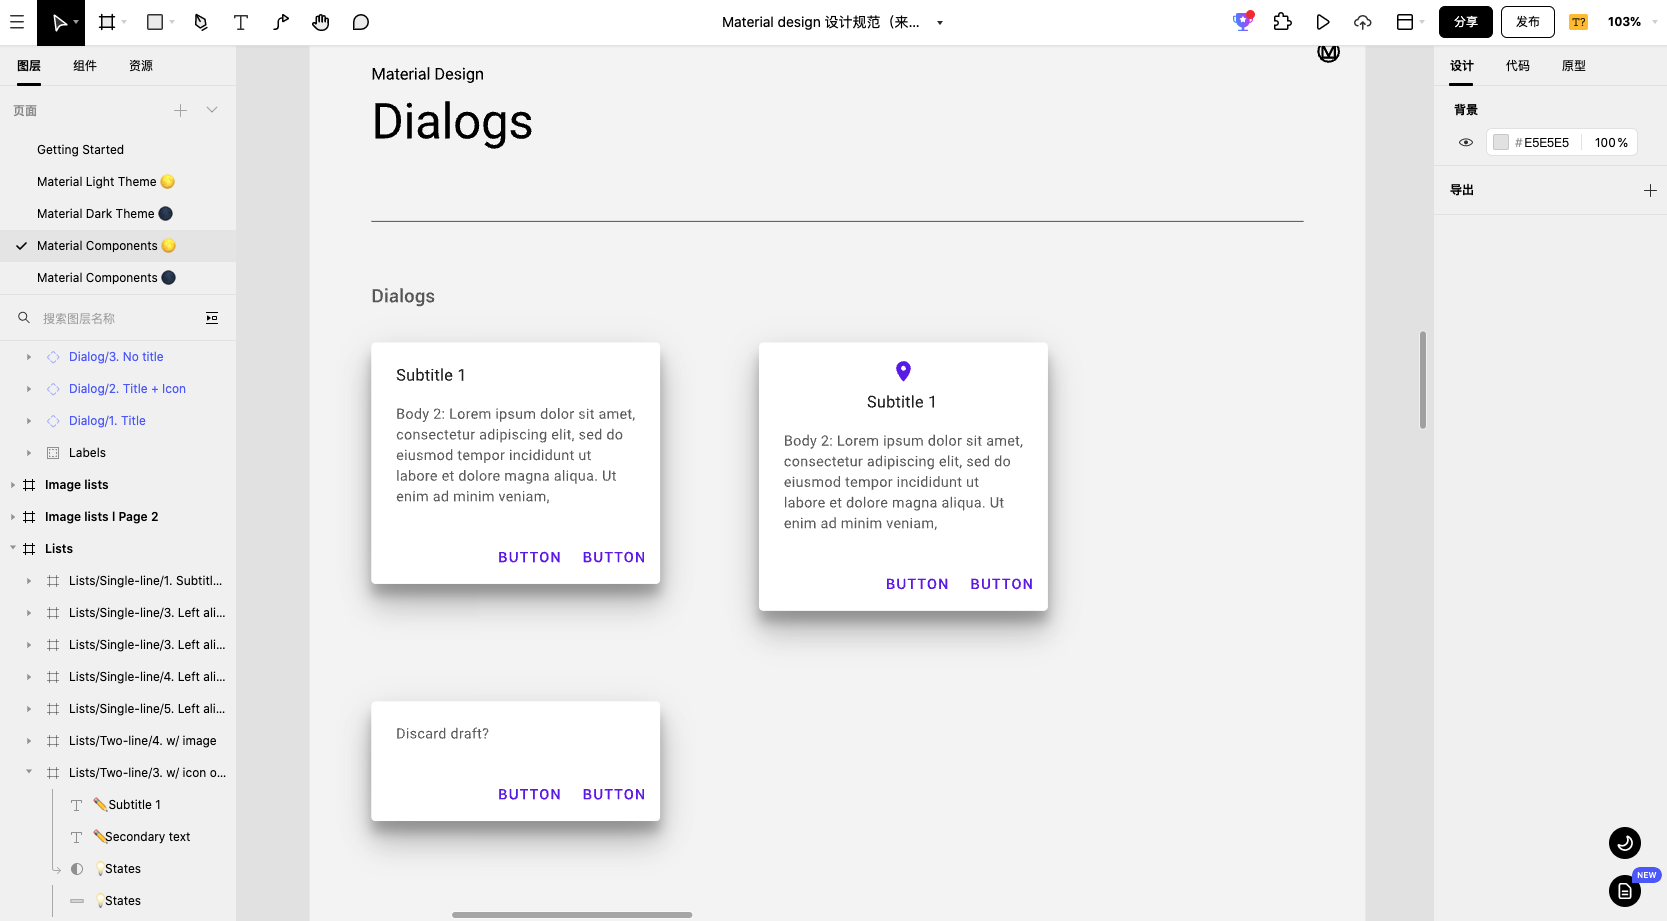Open the hamburger main menu

point(17,22)
